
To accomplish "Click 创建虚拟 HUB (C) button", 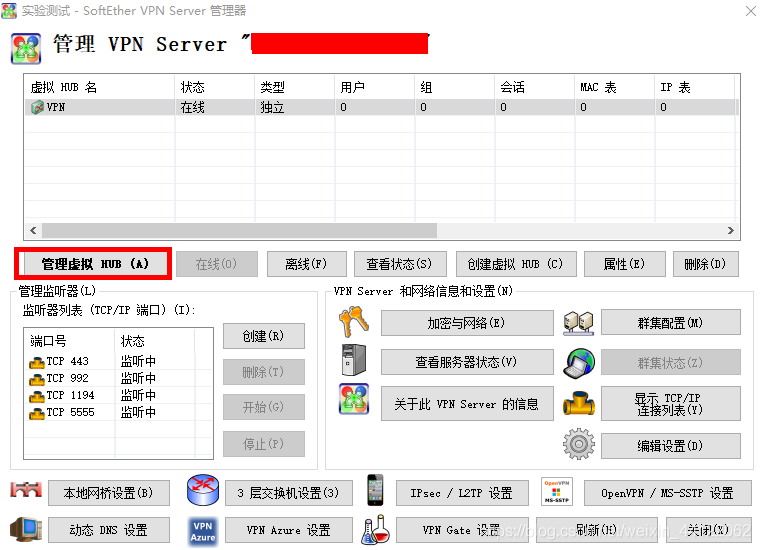I will (x=516, y=264).
